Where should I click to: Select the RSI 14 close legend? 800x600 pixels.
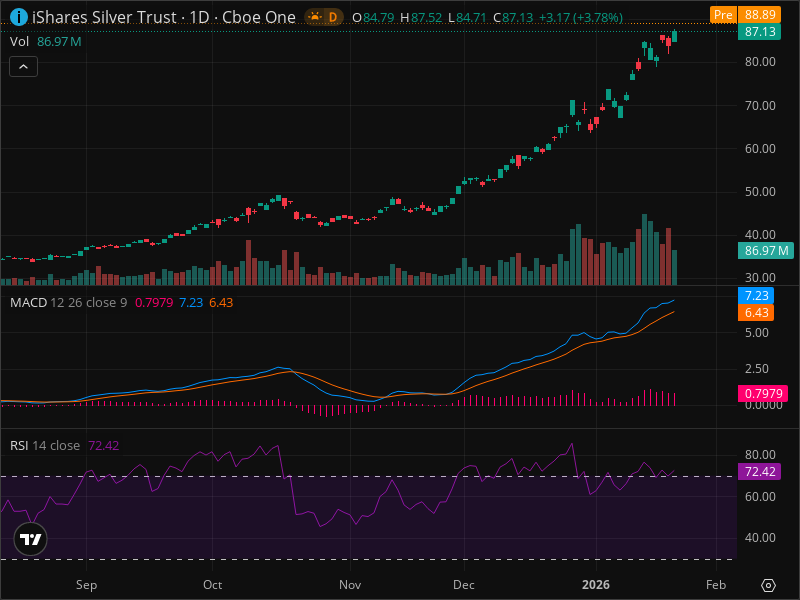pyautogui.click(x=45, y=445)
